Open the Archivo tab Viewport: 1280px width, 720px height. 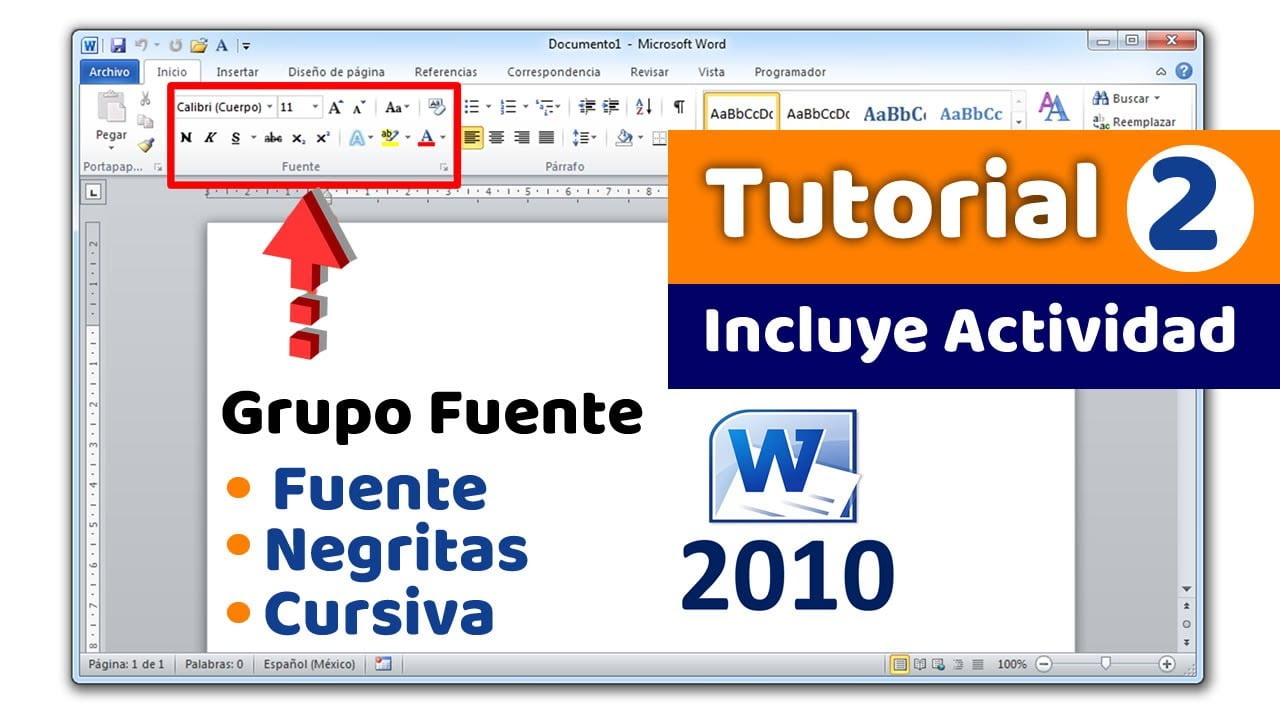coord(109,72)
